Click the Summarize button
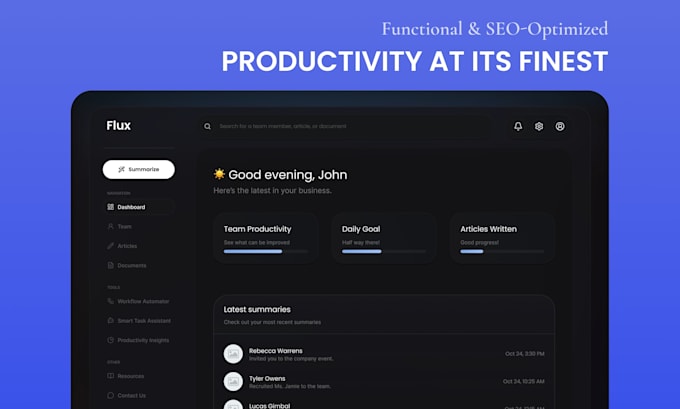680x409 pixels. point(139,169)
